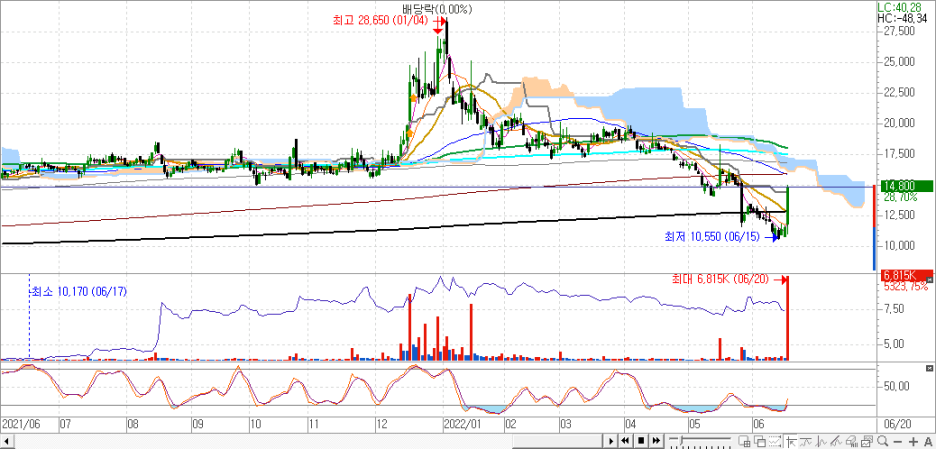Toggle the dashed line chart icon

pos(775,441)
